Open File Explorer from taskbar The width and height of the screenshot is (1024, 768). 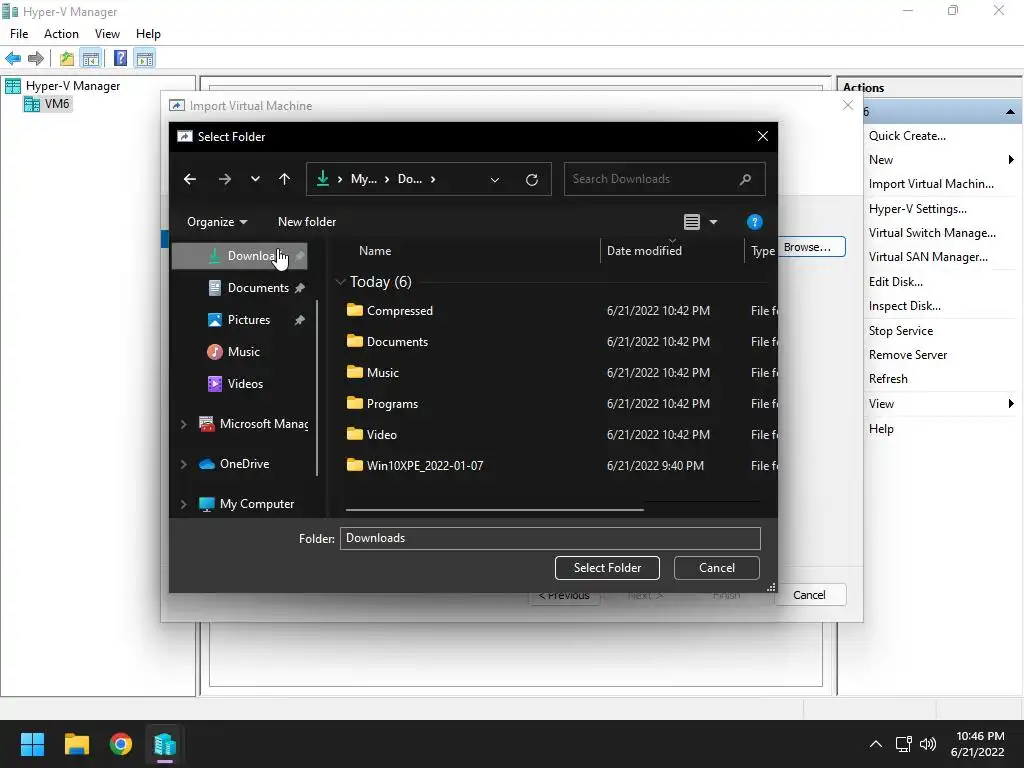(x=76, y=744)
